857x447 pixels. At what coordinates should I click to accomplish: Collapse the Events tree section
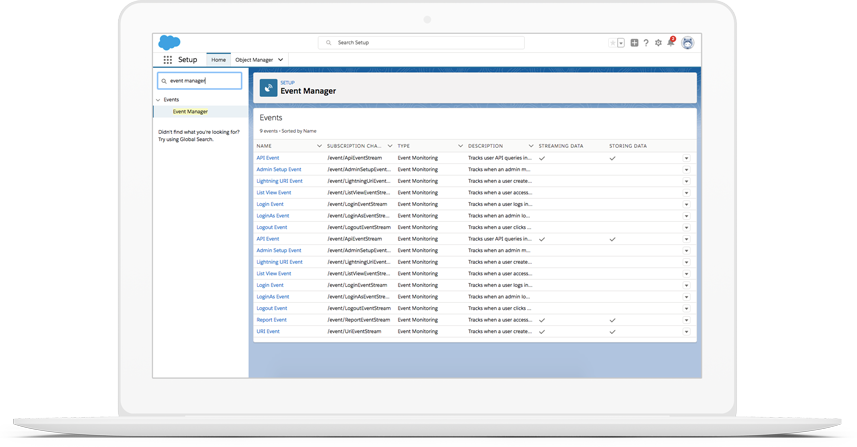[x=159, y=100]
